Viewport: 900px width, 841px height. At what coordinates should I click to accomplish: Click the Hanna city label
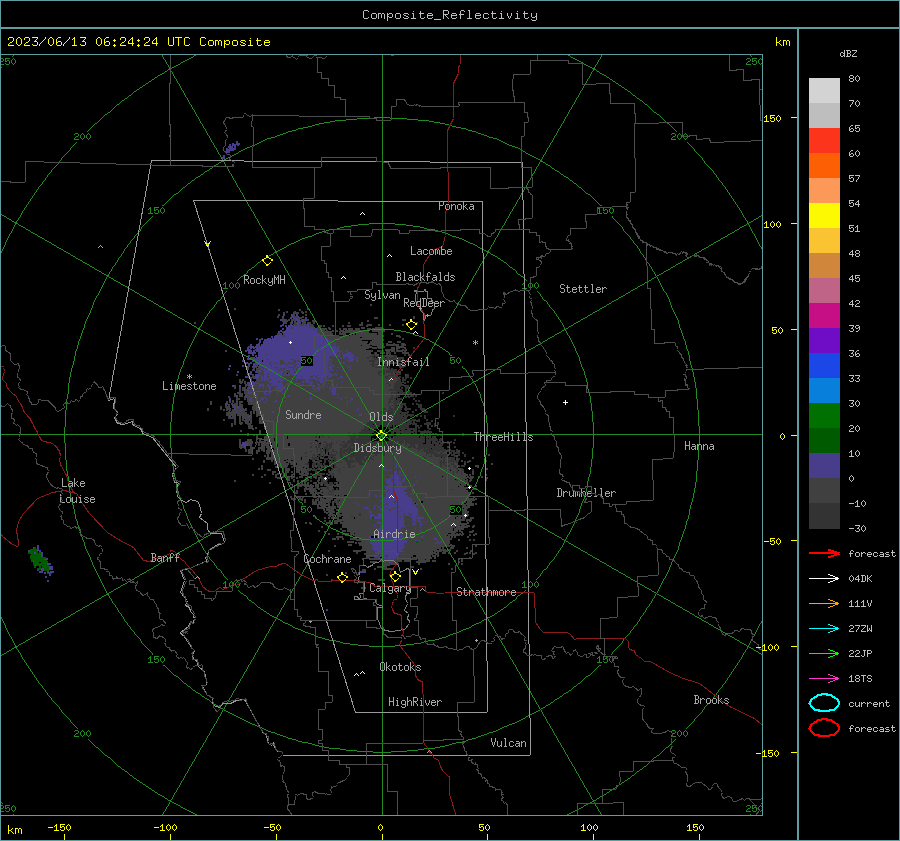[699, 446]
